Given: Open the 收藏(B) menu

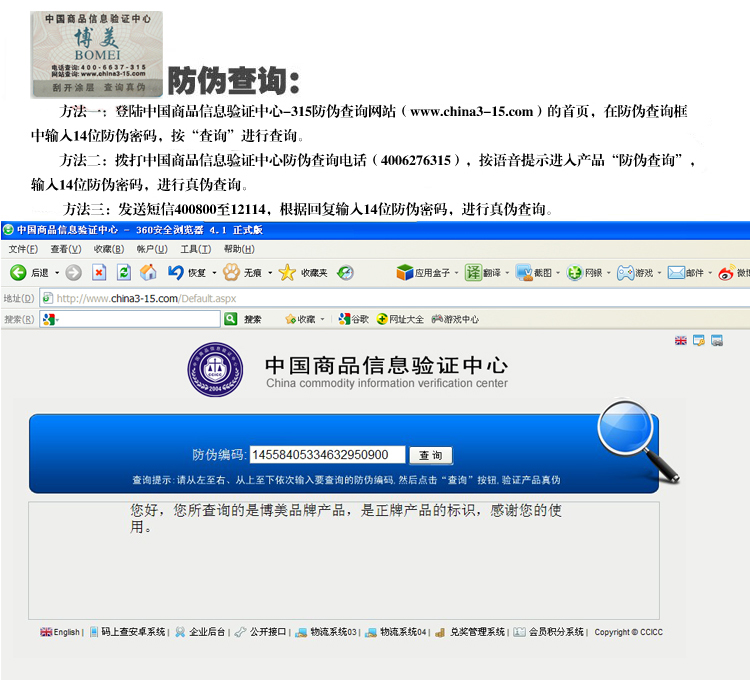Looking at the screenshot, I should [109, 249].
